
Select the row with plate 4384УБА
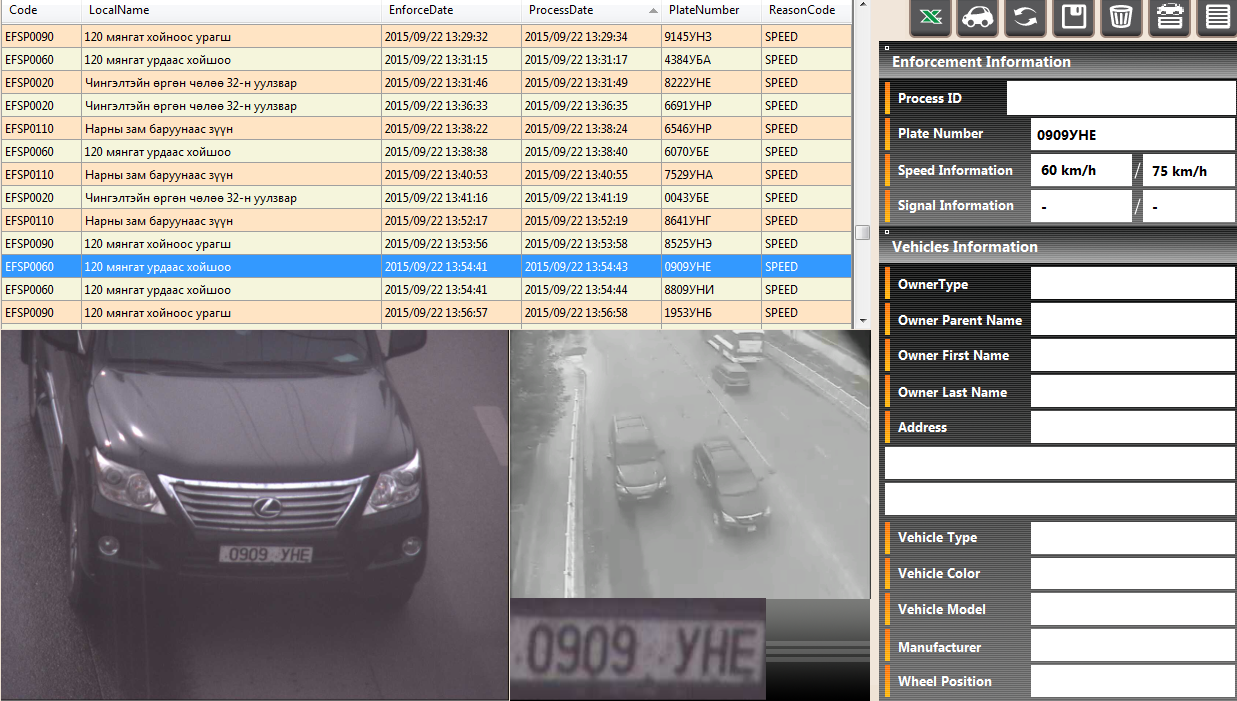[x=426, y=60]
